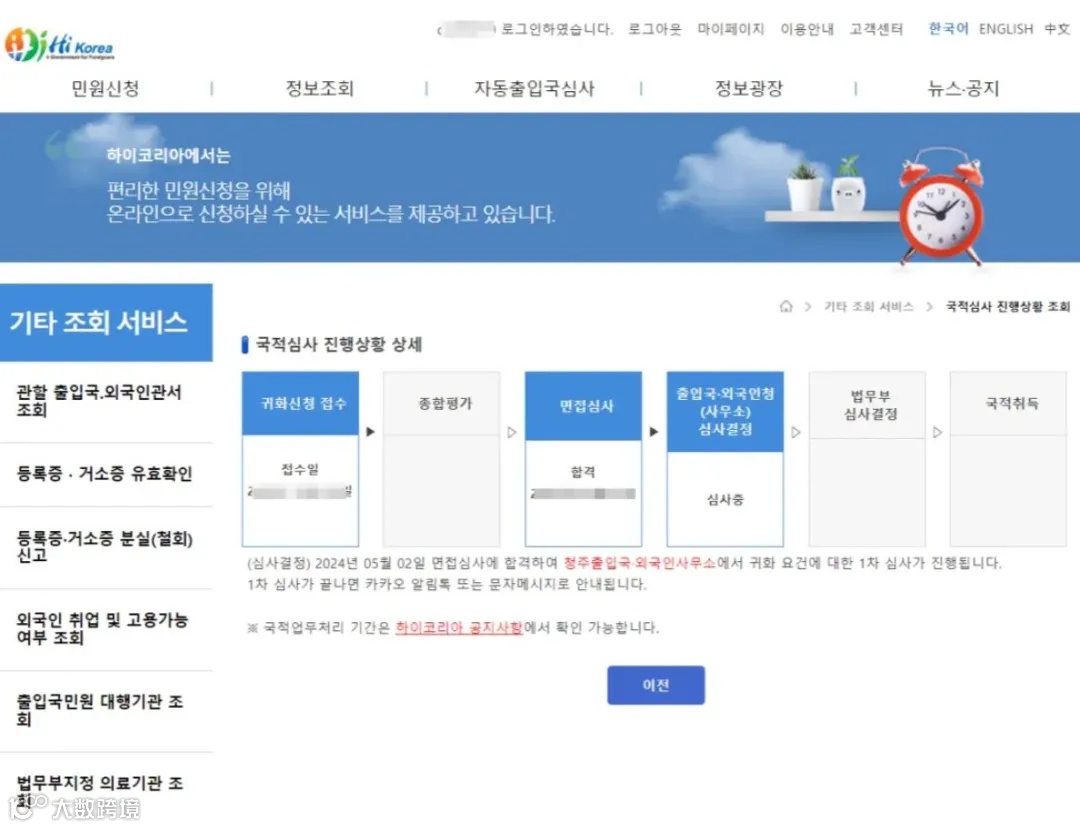Open the 자동출입국심사 menu
This screenshot has height=828, width=1080.
(x=535, y=88)
